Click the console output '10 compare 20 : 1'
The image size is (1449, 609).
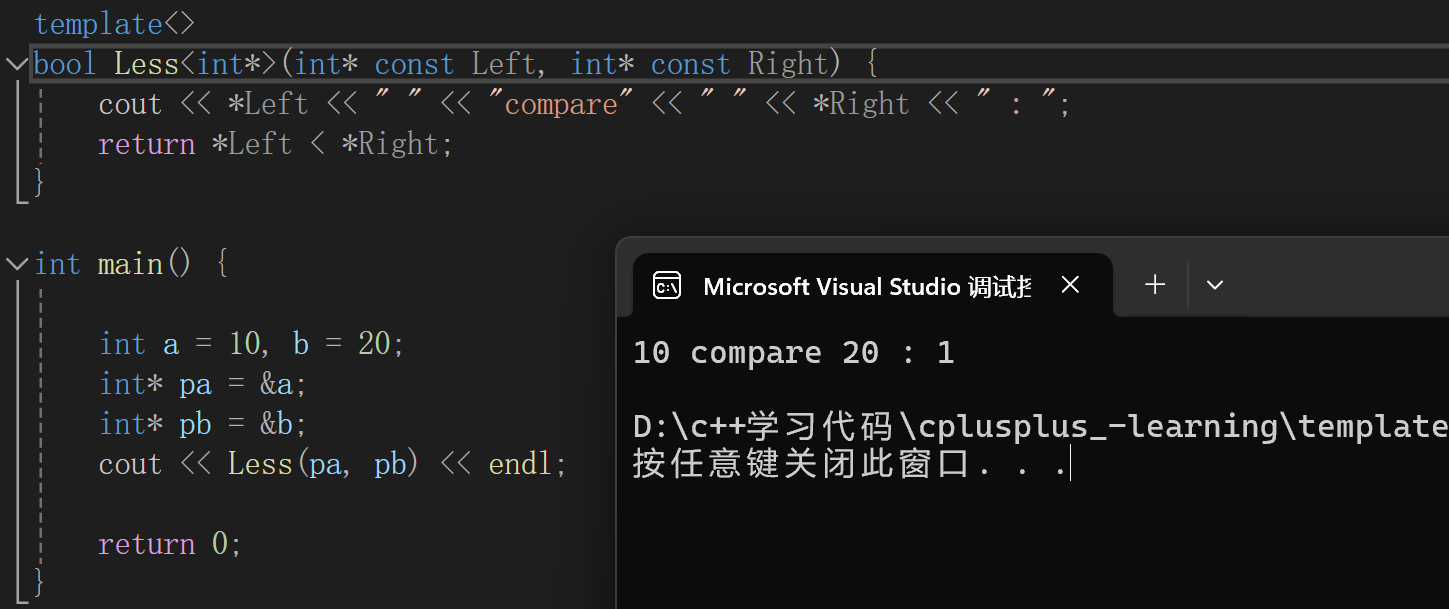(794, 352)
